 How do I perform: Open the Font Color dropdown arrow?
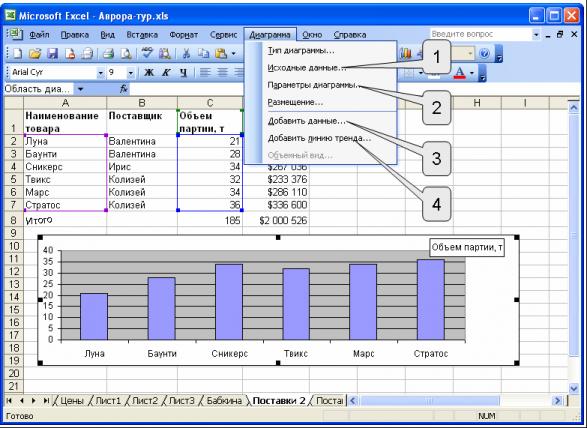click(x=472, y=72)
